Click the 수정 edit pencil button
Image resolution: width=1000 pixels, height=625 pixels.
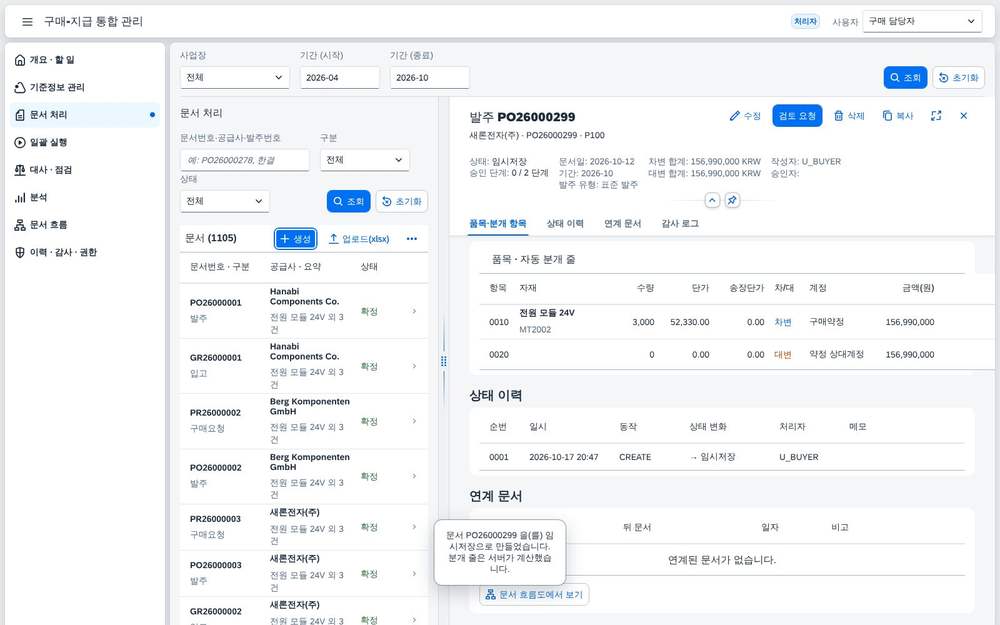pos(745,115)
